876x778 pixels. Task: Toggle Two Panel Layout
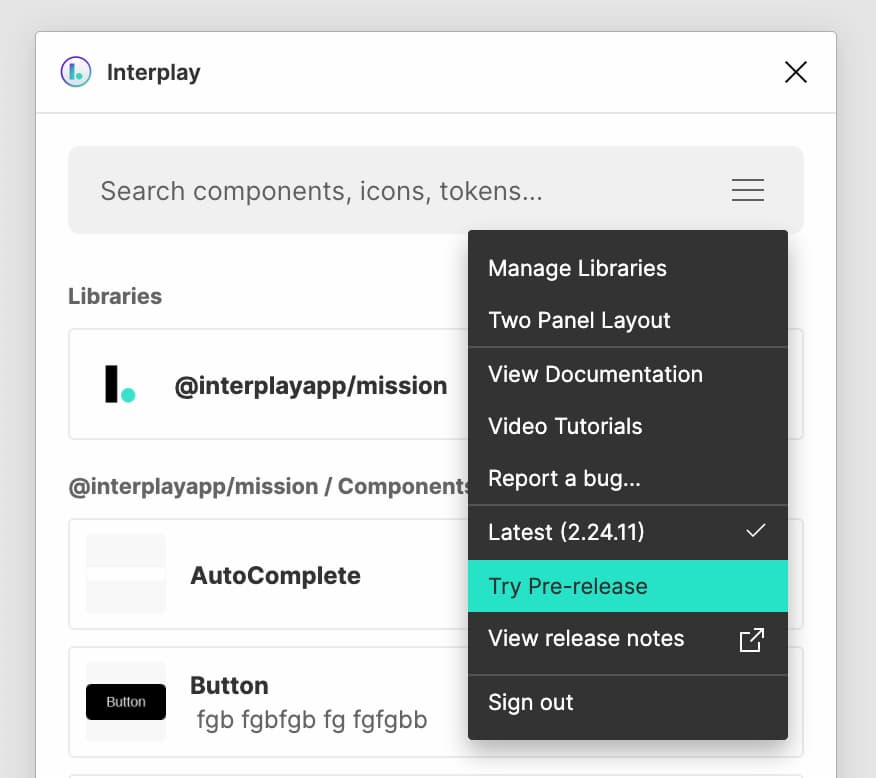(628, 321)
